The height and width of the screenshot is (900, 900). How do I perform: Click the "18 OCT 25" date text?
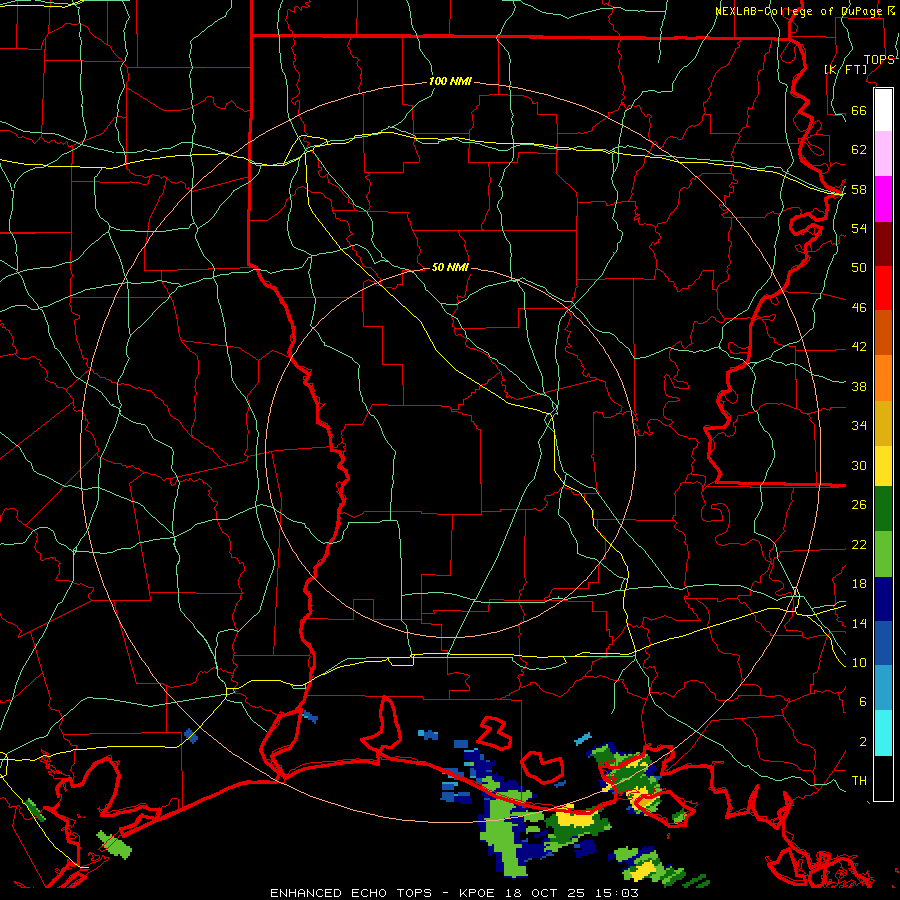(545, 893)
